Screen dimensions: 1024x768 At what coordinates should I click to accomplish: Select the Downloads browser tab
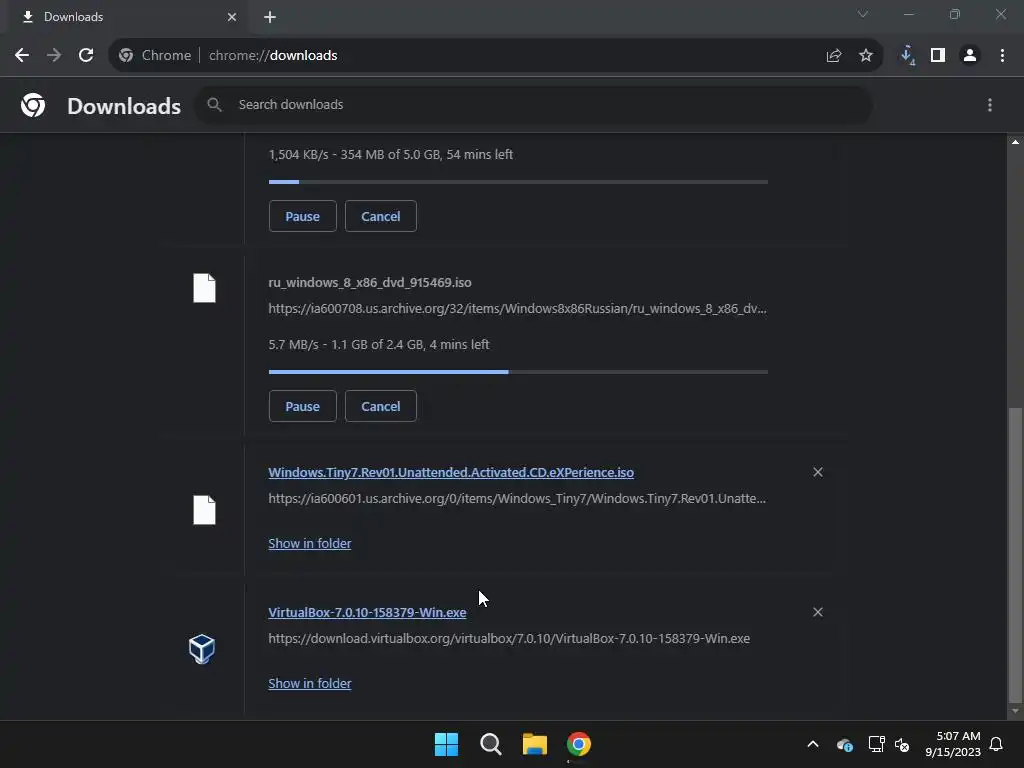click(x=127, y=17)
